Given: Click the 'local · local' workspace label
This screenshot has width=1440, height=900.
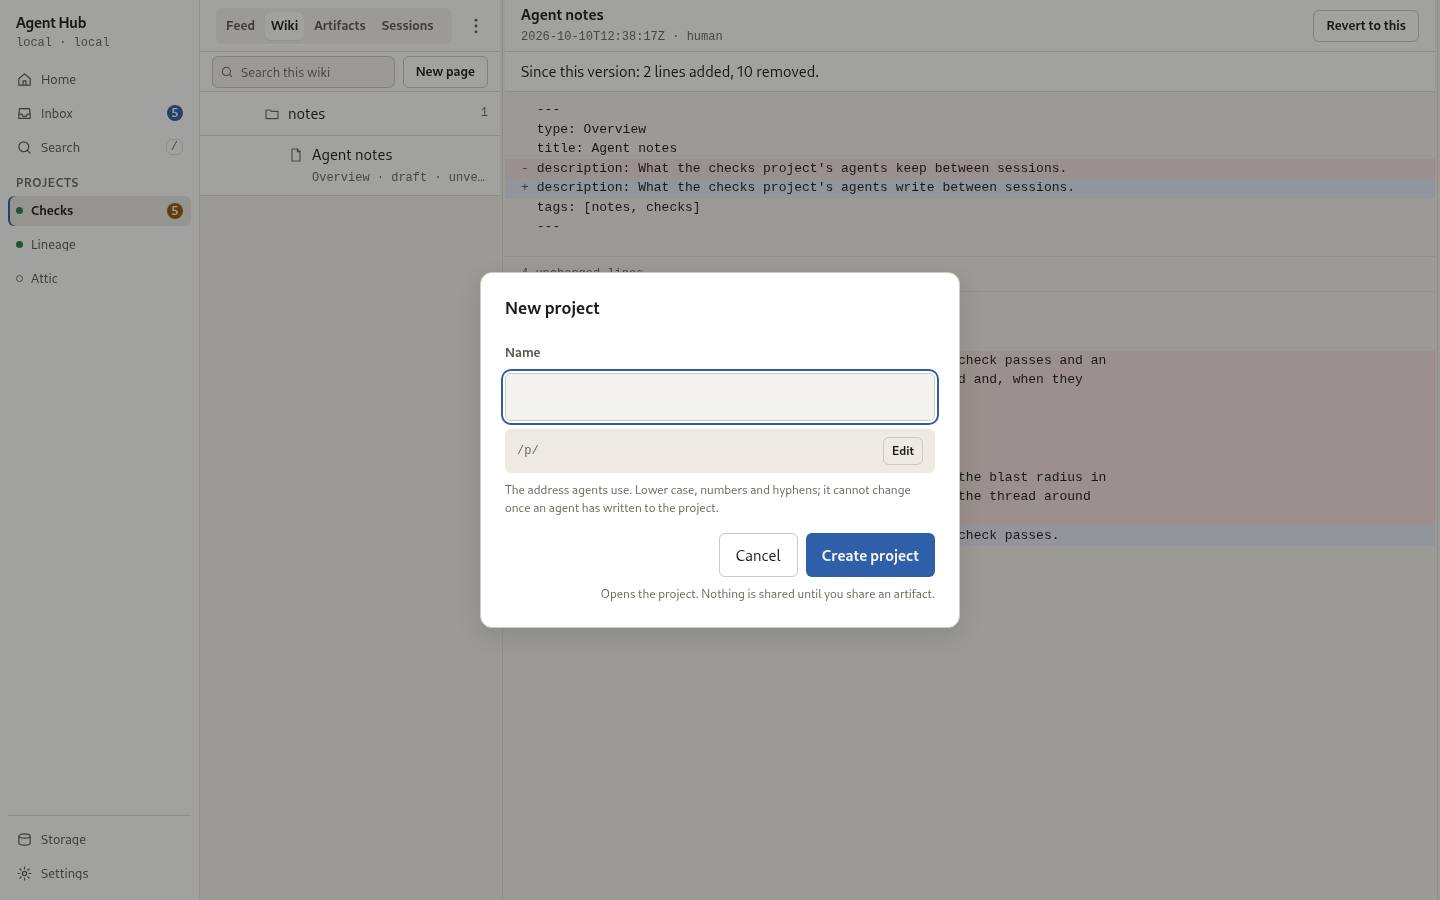Looking at the screenshot, I should click(x=63, y=42).
